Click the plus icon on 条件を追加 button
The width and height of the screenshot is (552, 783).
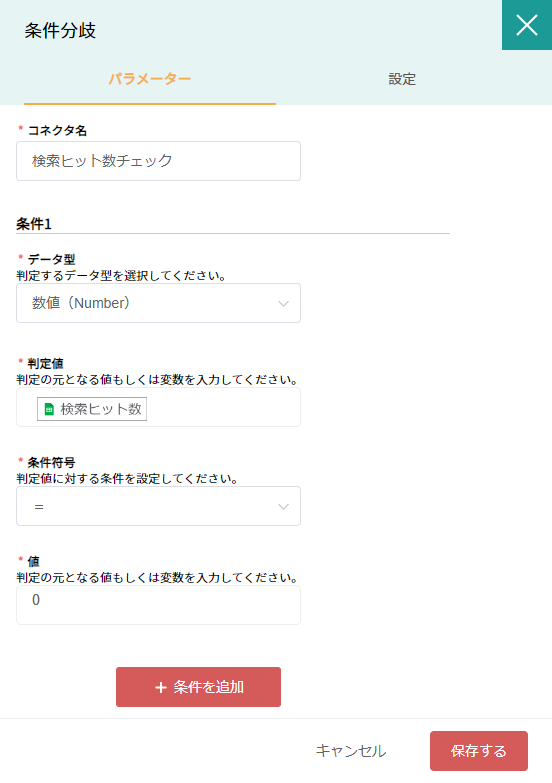point(160,688)
